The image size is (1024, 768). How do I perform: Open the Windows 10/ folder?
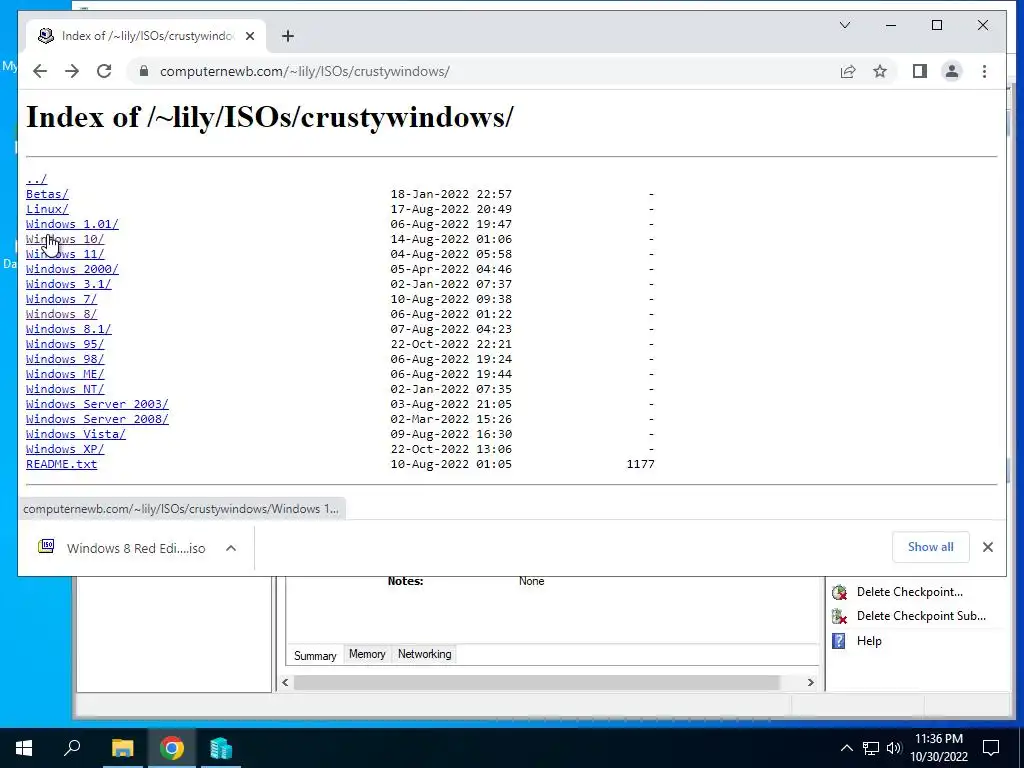(65, 239)
